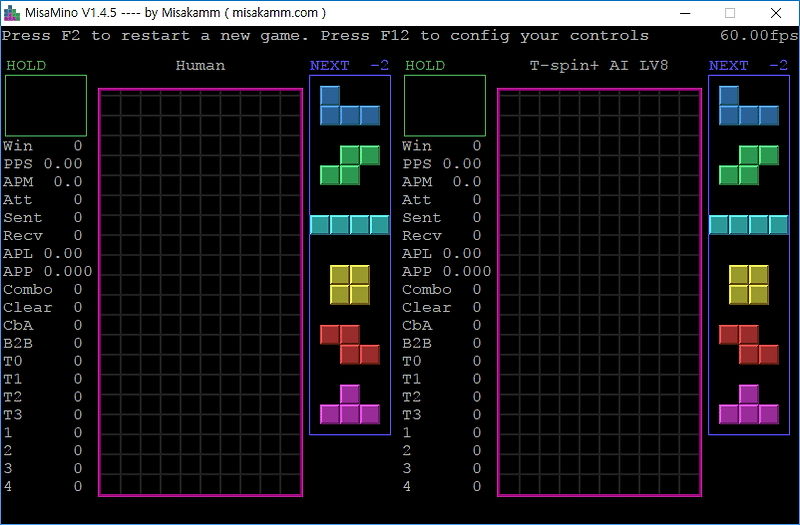
Task: Click the AI Recv stat row
Action: point(442,236)
